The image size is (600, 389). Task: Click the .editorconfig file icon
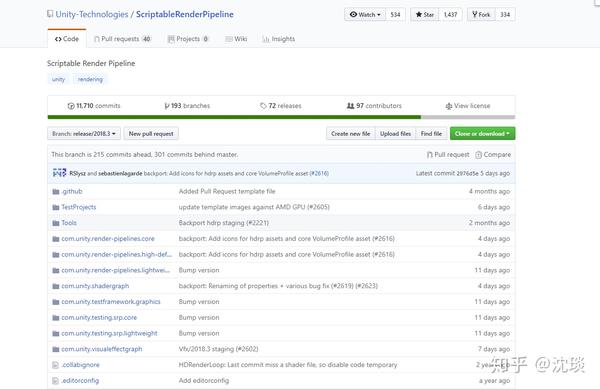pyautogui.click(x=55, y=381)
